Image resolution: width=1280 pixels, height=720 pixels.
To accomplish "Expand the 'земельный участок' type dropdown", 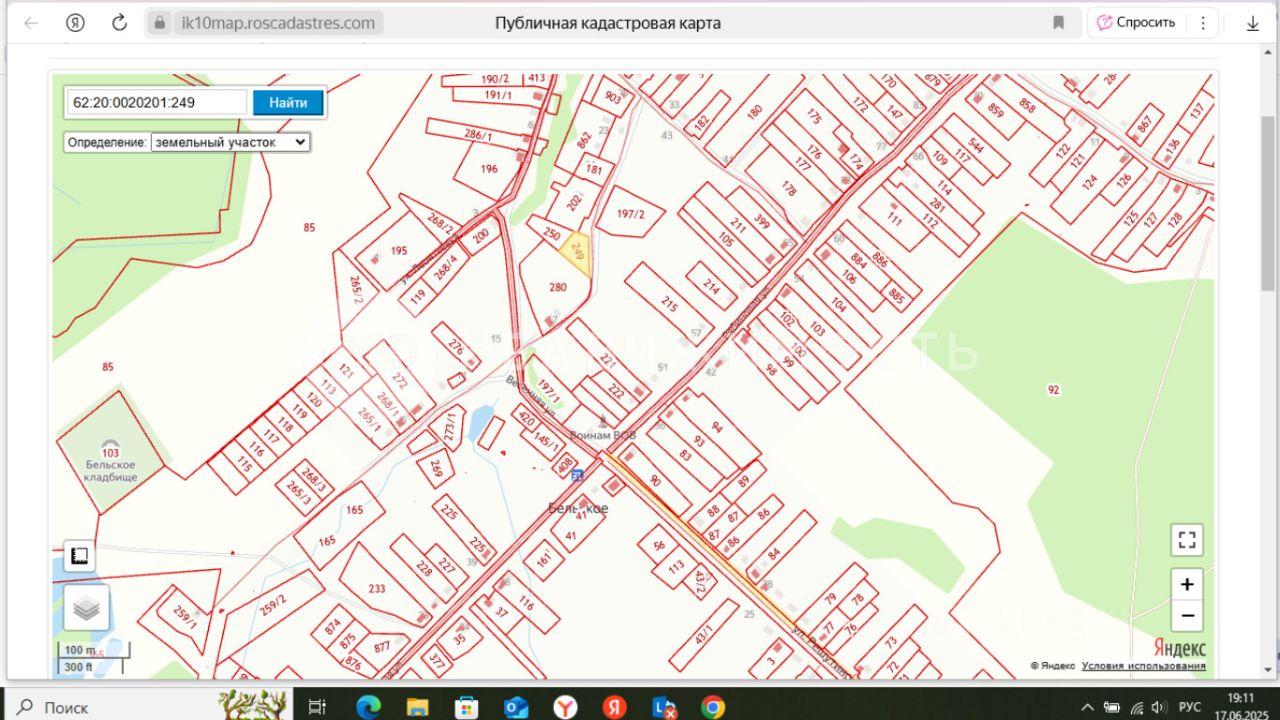I will (230, 142).
